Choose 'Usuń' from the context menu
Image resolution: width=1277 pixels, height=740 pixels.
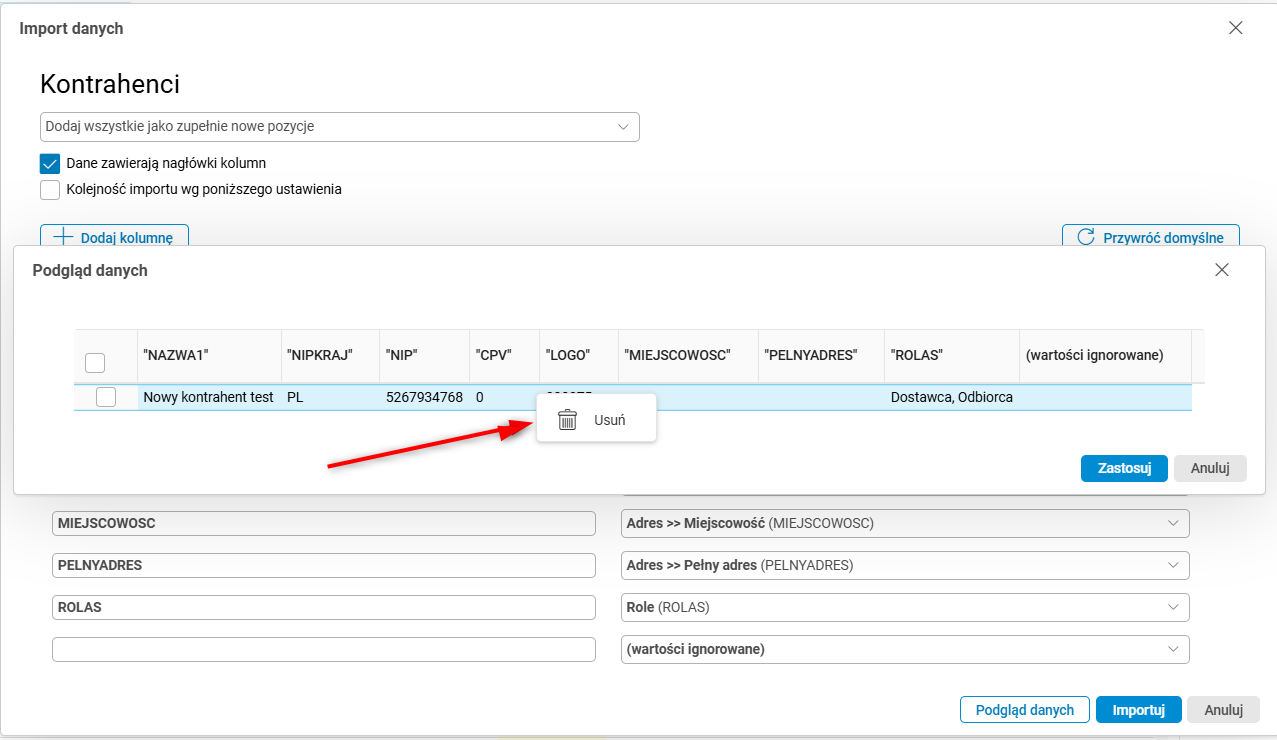coord(608,420)
